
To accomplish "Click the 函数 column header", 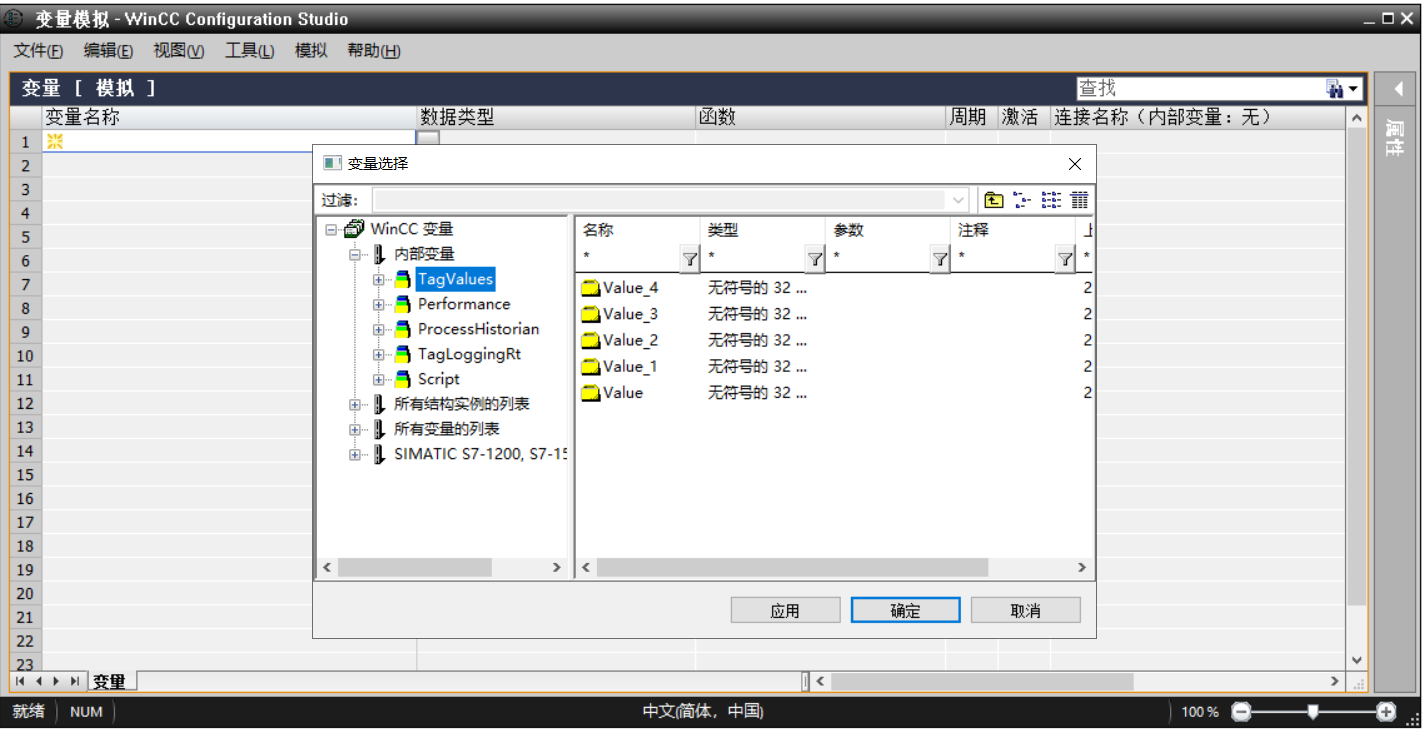I will (820, 118).
